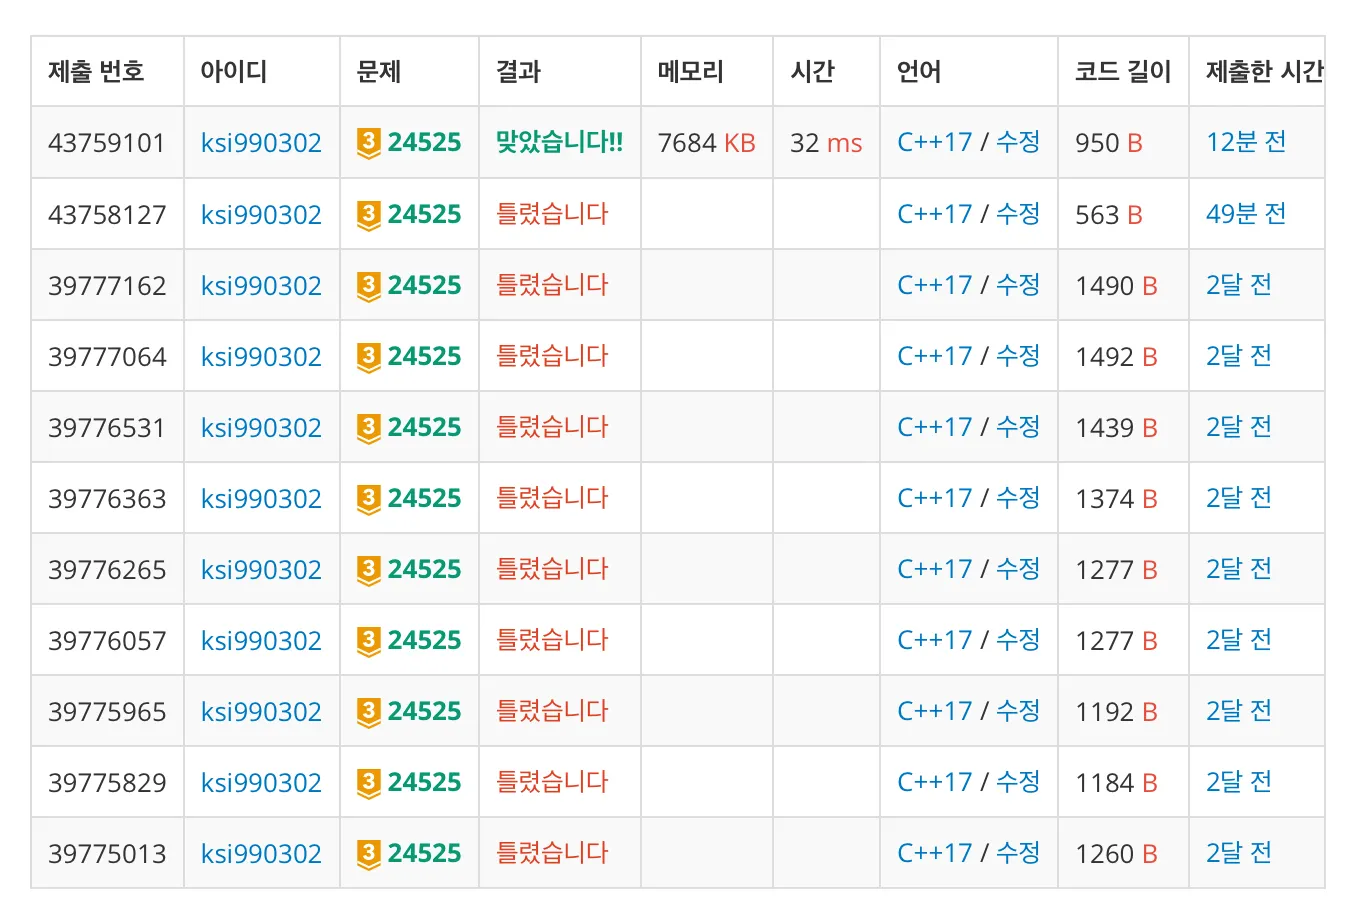Open user ksi990302 in row 43759101
Image resolution: width=1356 pixels, height=908 pixels.
tap(261, 143)
